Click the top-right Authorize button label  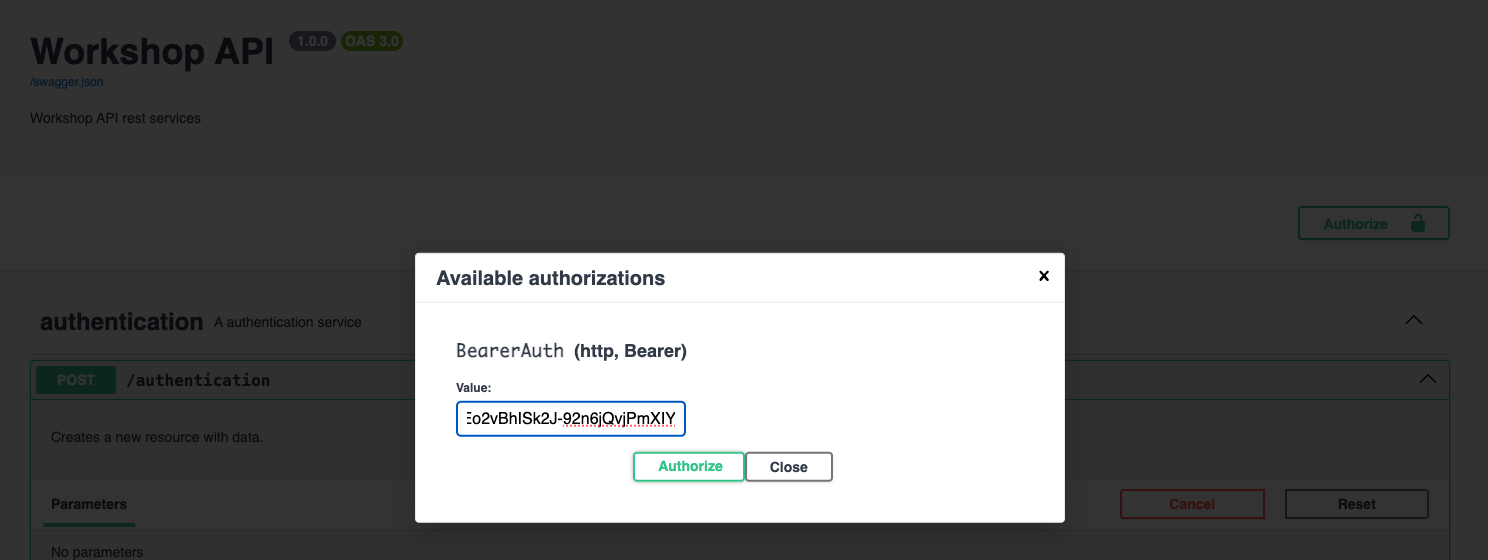pyautogui.click(x=1355, y=224)
